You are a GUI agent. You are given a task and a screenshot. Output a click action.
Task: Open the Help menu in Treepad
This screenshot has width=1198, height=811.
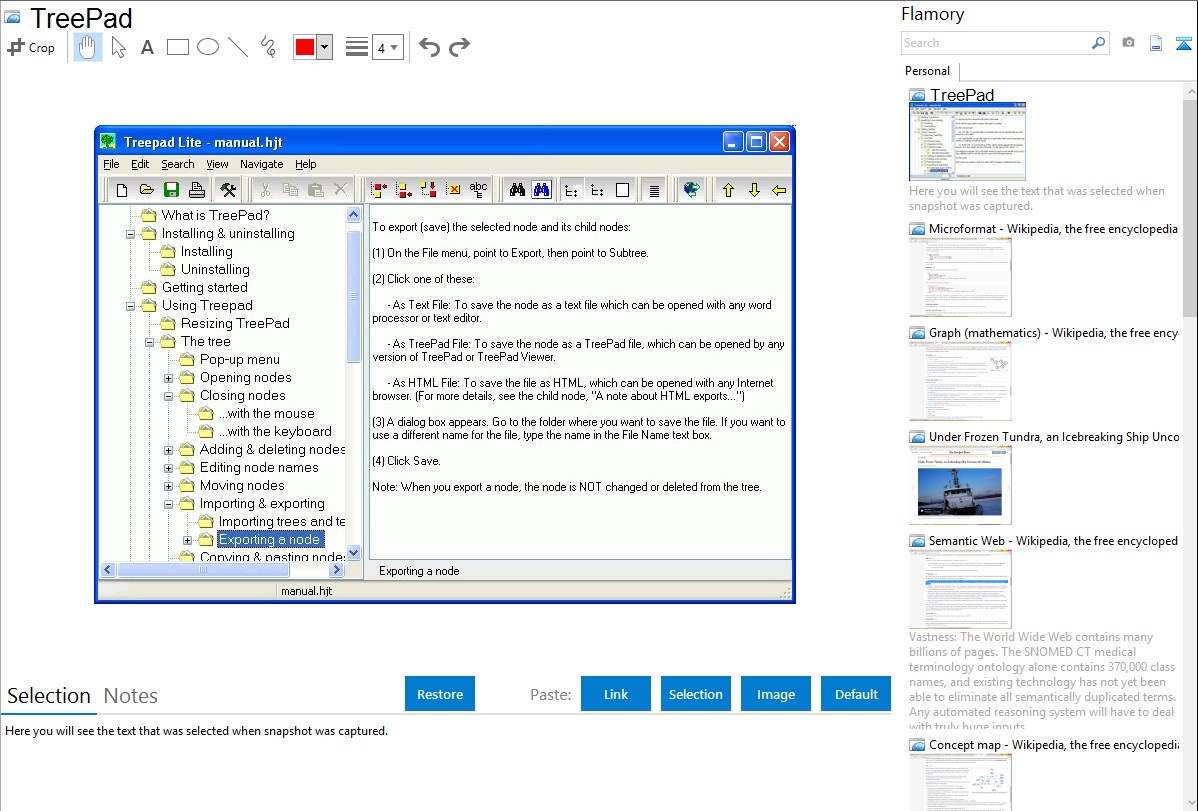point(306,164)
